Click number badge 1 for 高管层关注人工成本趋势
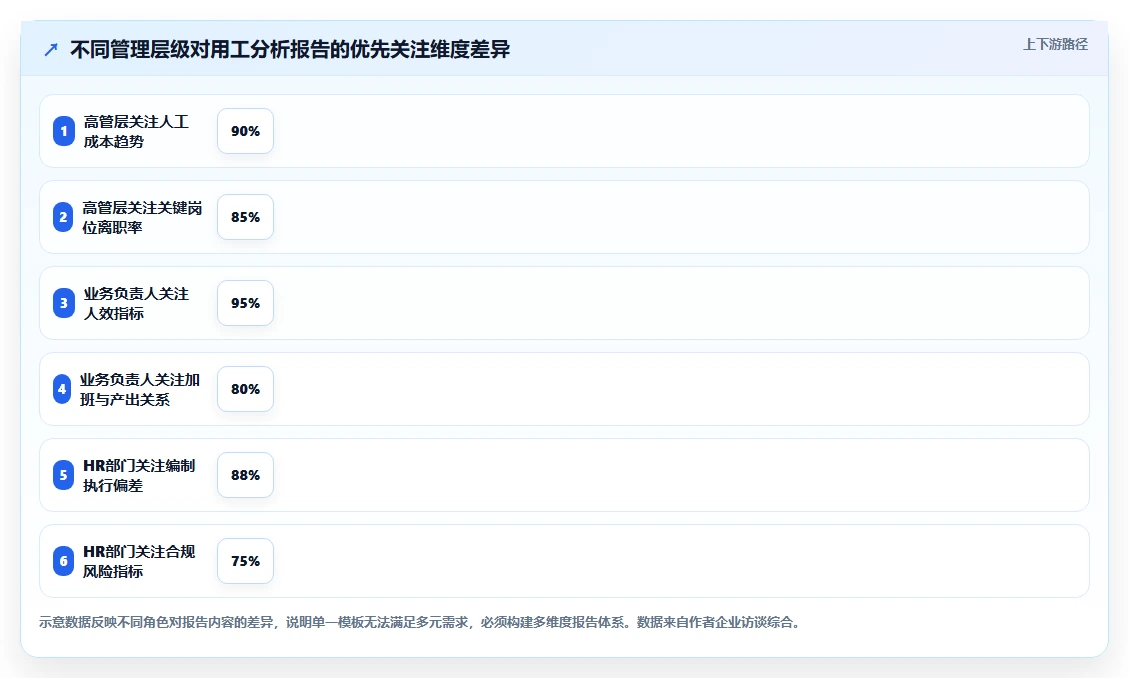The image size is (1129, 678). (63, 131)
